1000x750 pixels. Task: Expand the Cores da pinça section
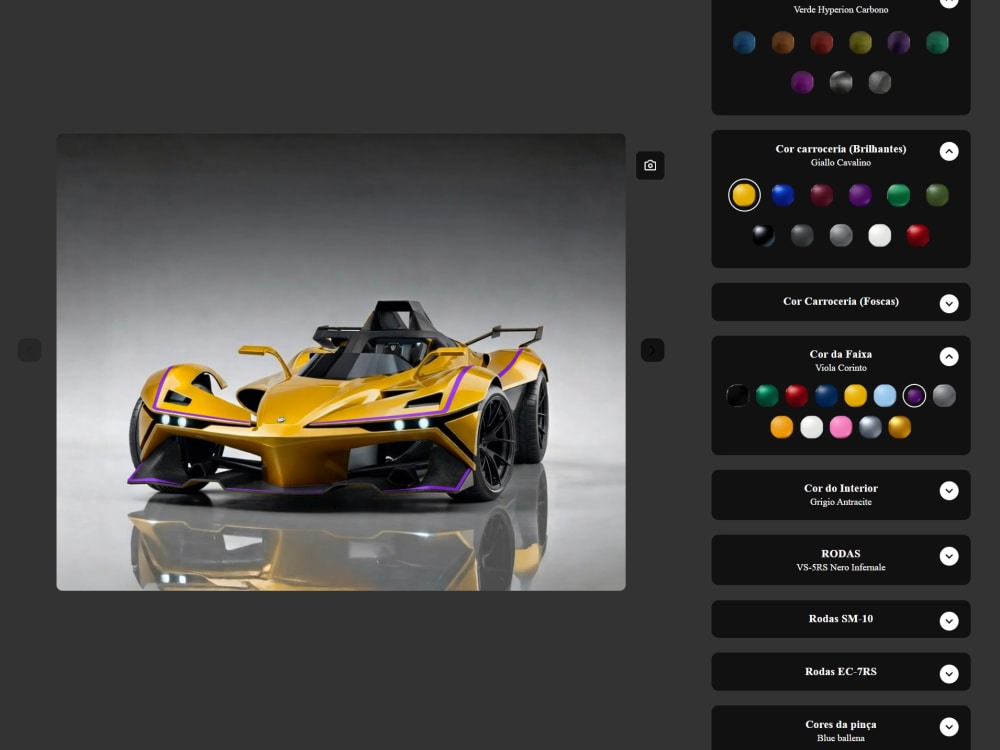(949, 727)
